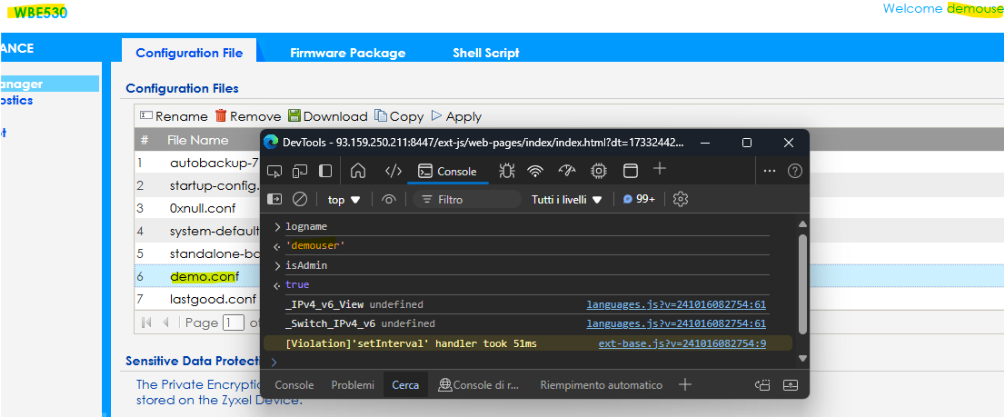Open the Performance gauge icon panel

(567, 171)
